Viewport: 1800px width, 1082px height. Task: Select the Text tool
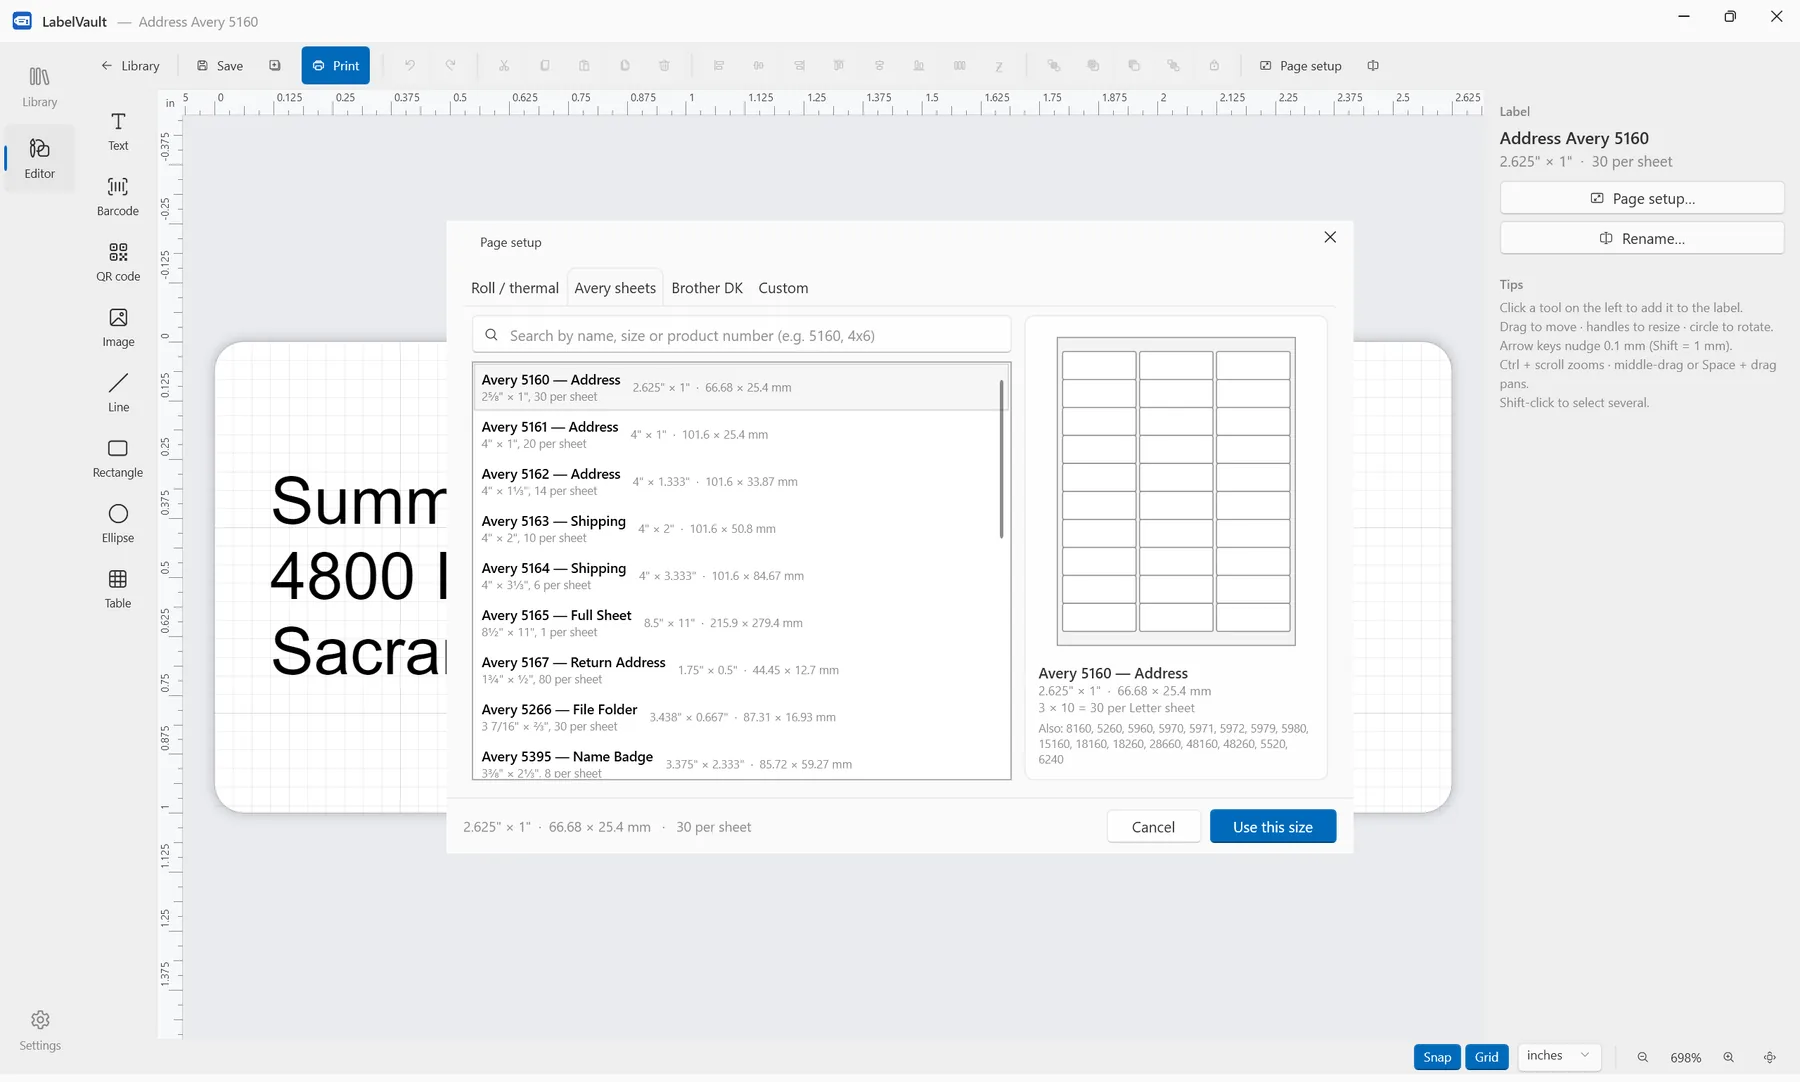(x=118, y=131)
